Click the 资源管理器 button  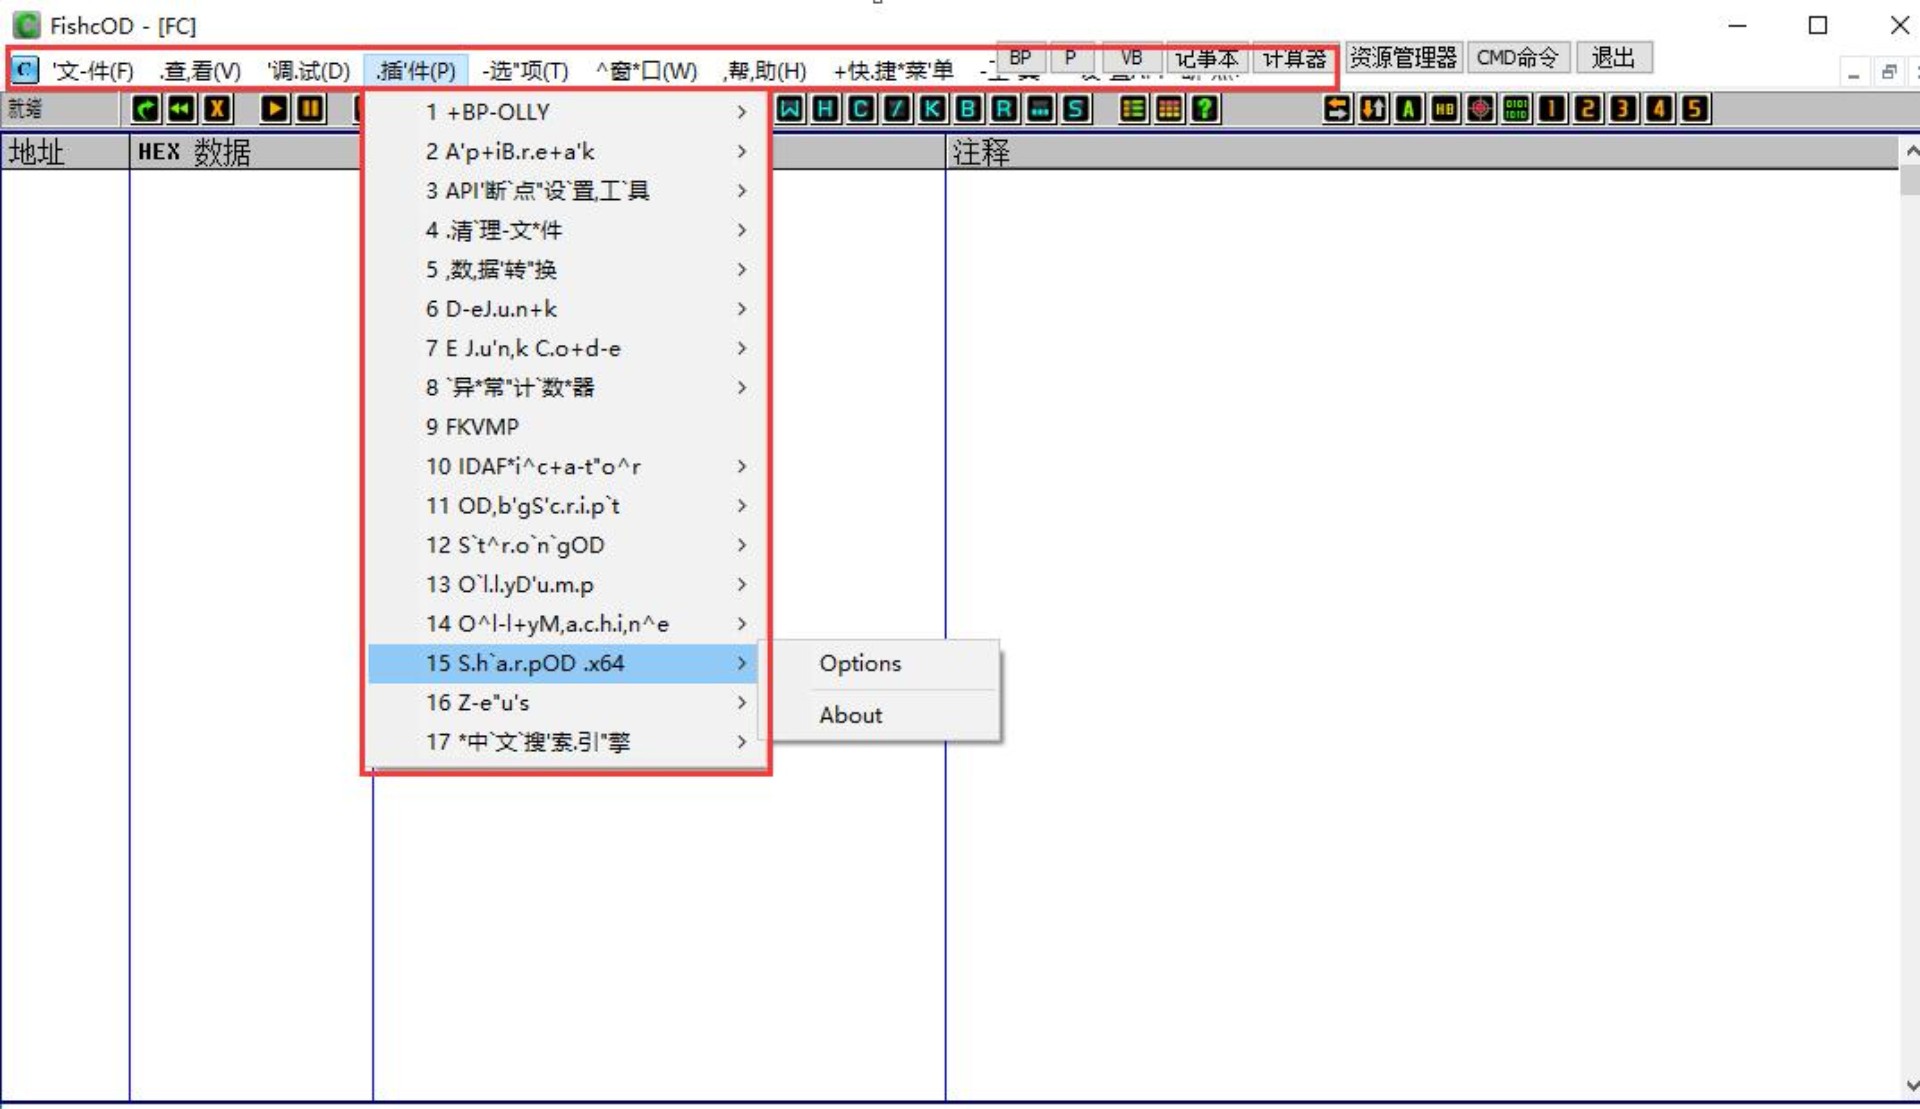[x=1402, y=58]
